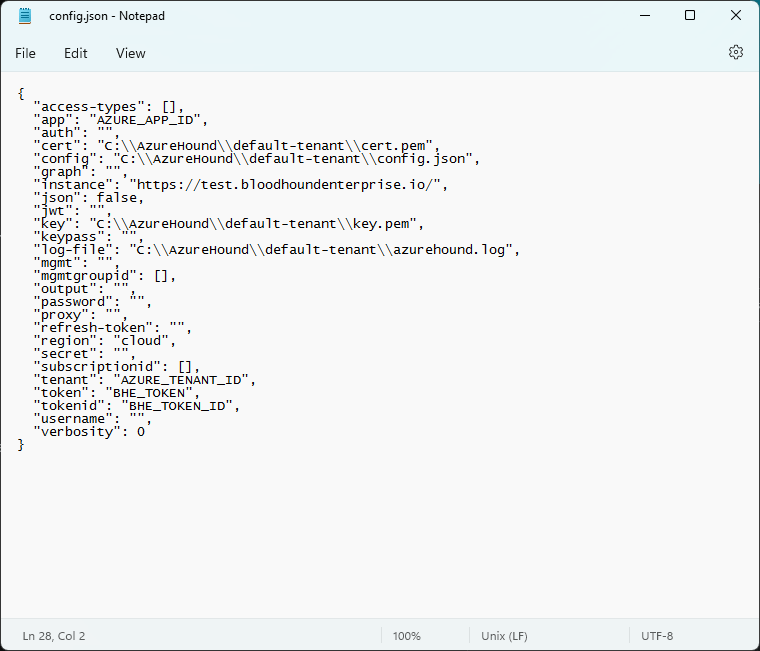Open Notepad settings gear

click(736, 52)
